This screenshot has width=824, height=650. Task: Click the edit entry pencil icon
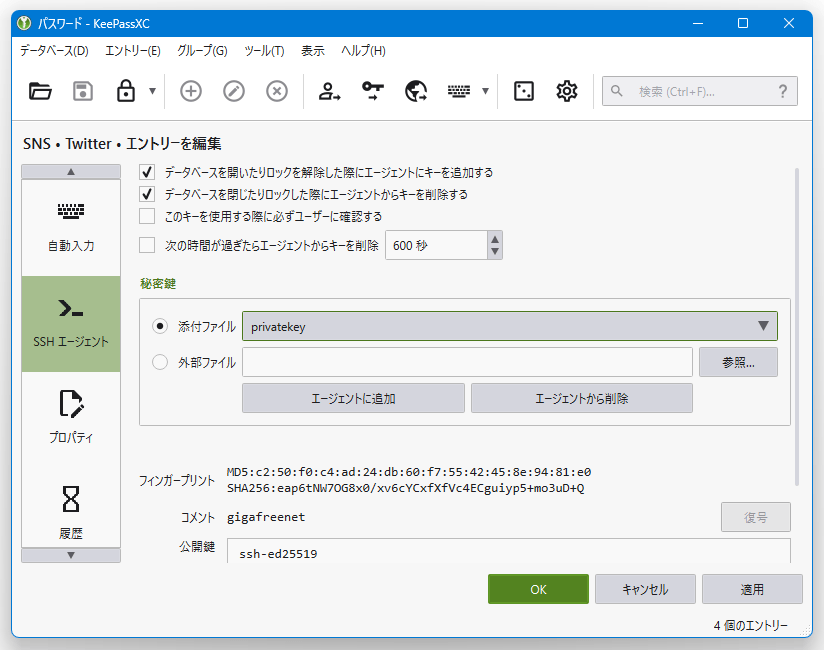pos(234,91)
